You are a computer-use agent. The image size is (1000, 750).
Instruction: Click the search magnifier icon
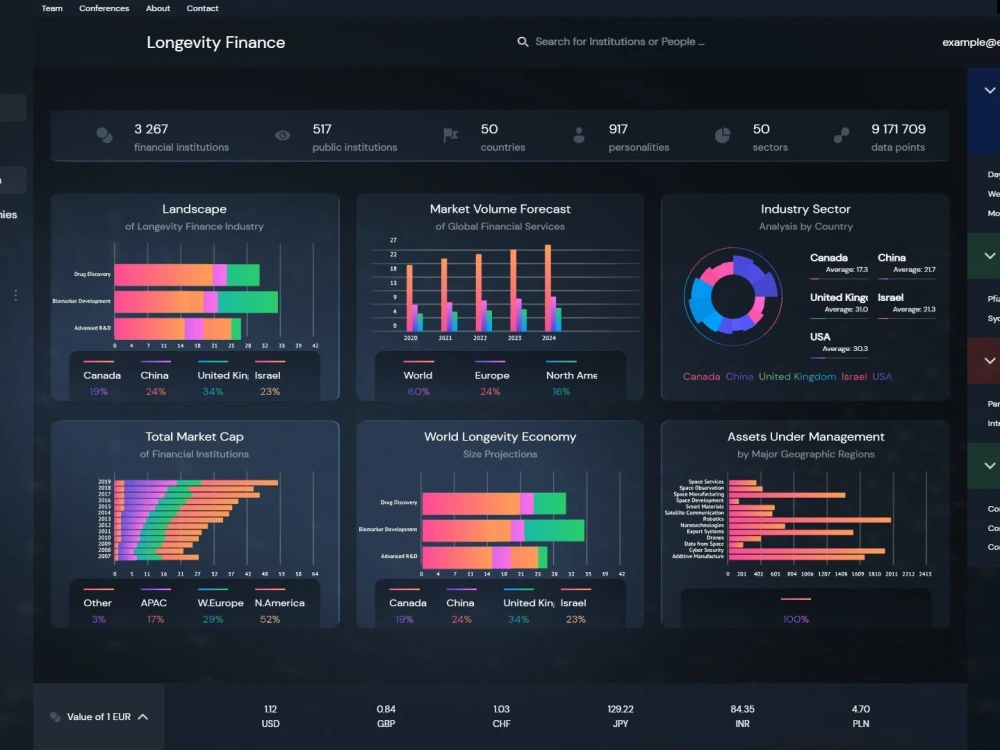pyautogui.click(x=523, y=42)
